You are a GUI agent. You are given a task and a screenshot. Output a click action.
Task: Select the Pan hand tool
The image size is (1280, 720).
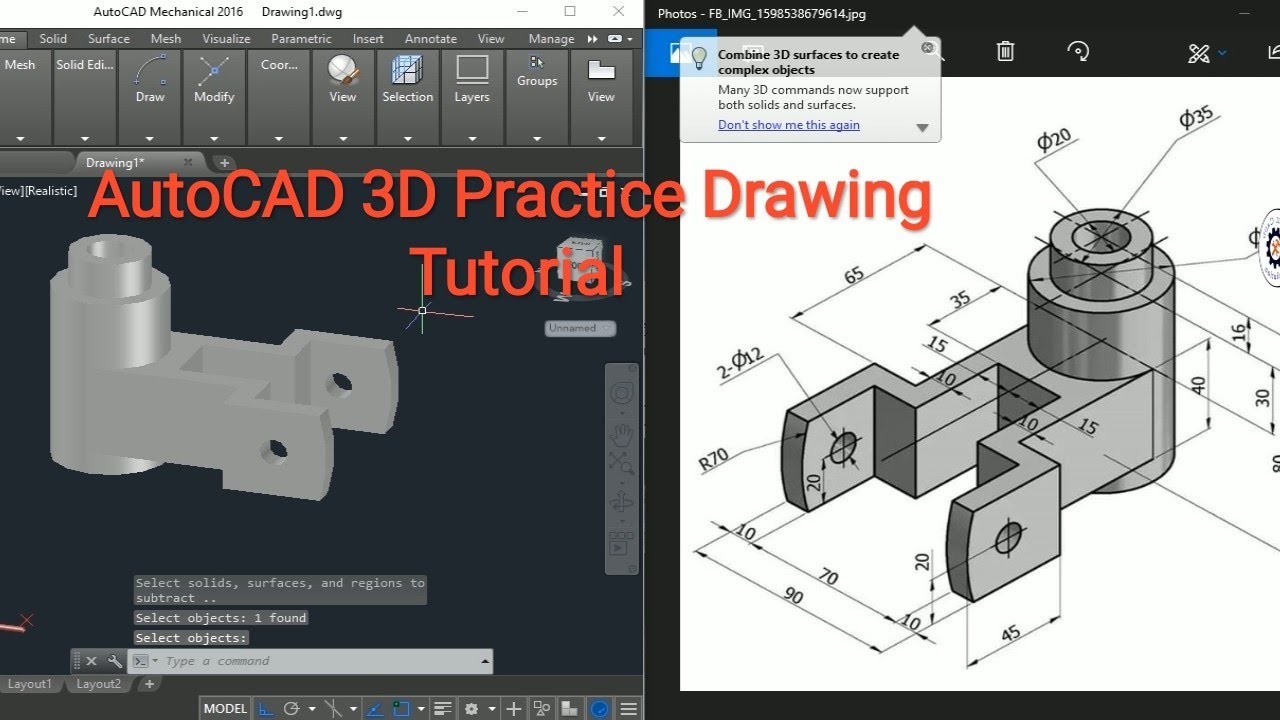coord(621,433)
